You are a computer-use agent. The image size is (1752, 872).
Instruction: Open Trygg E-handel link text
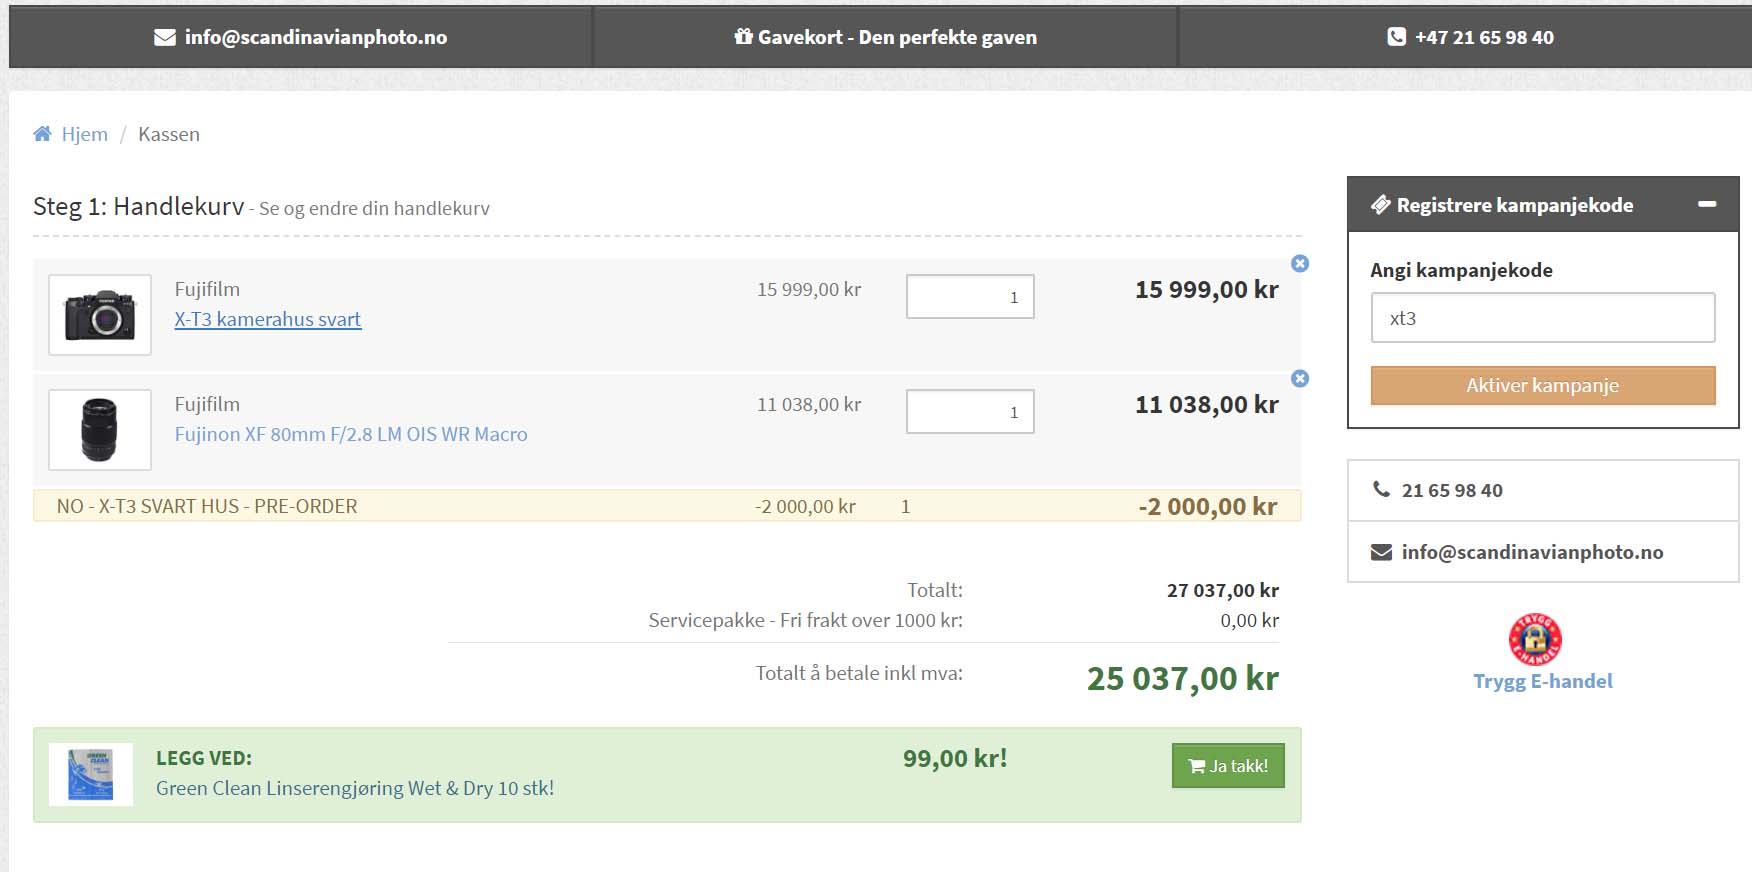[x=1543, y=681]
